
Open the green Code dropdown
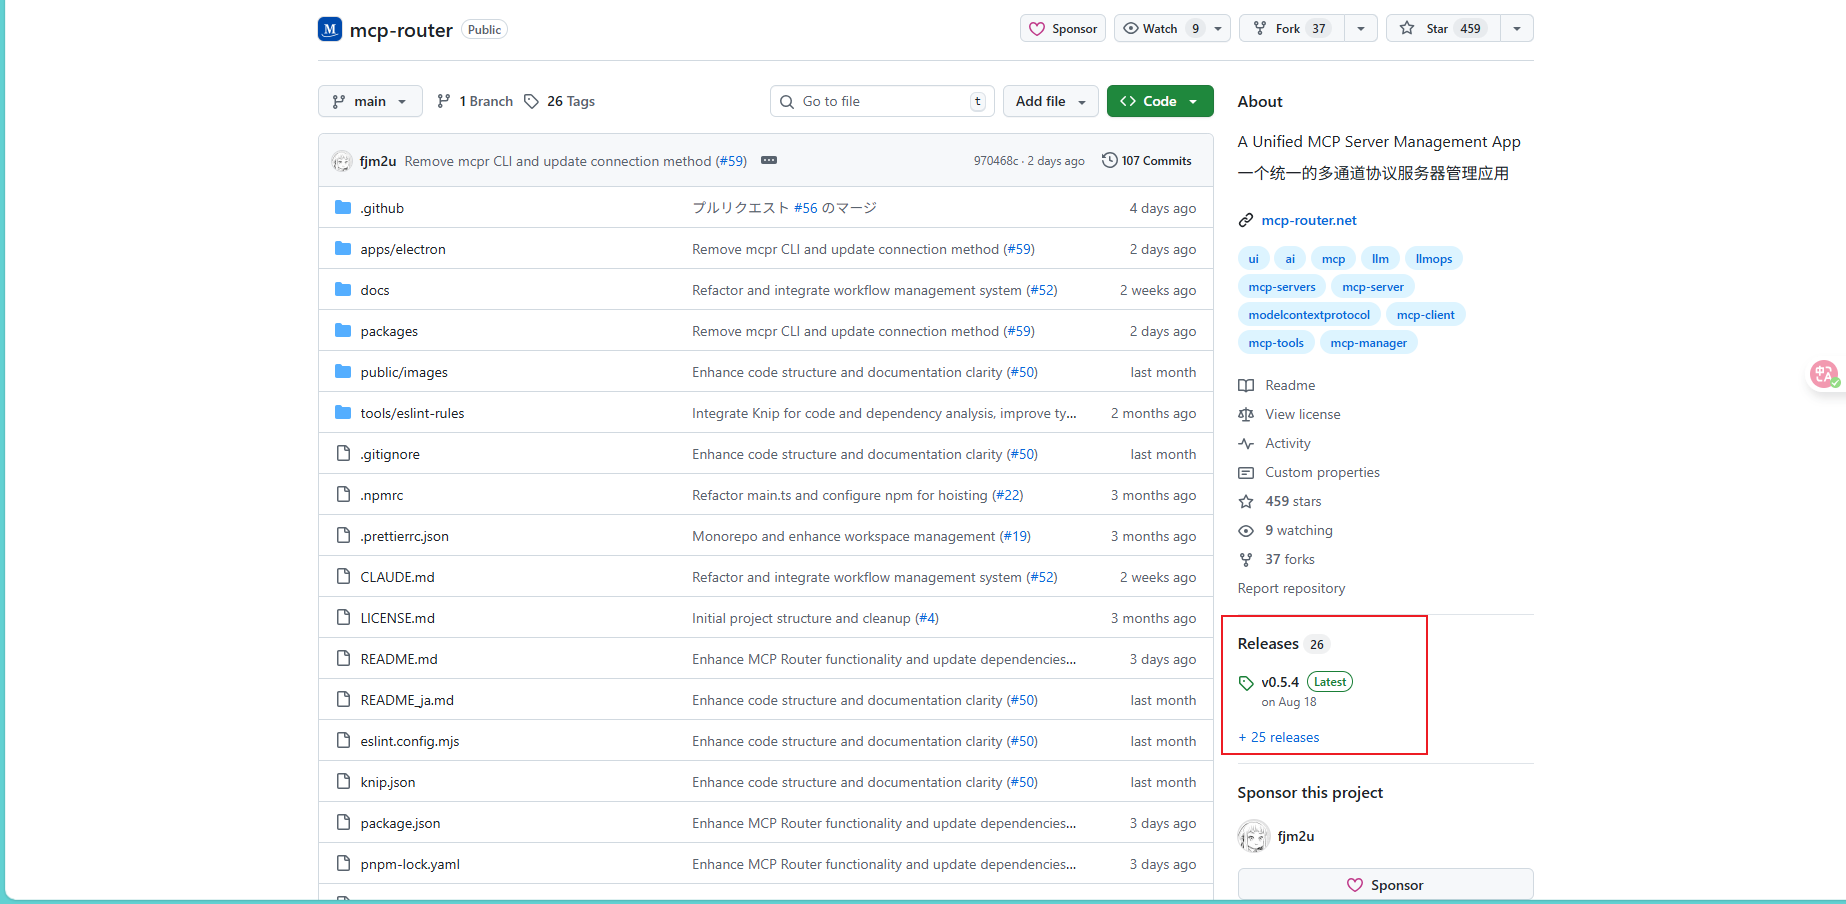tap(1160, 101)
